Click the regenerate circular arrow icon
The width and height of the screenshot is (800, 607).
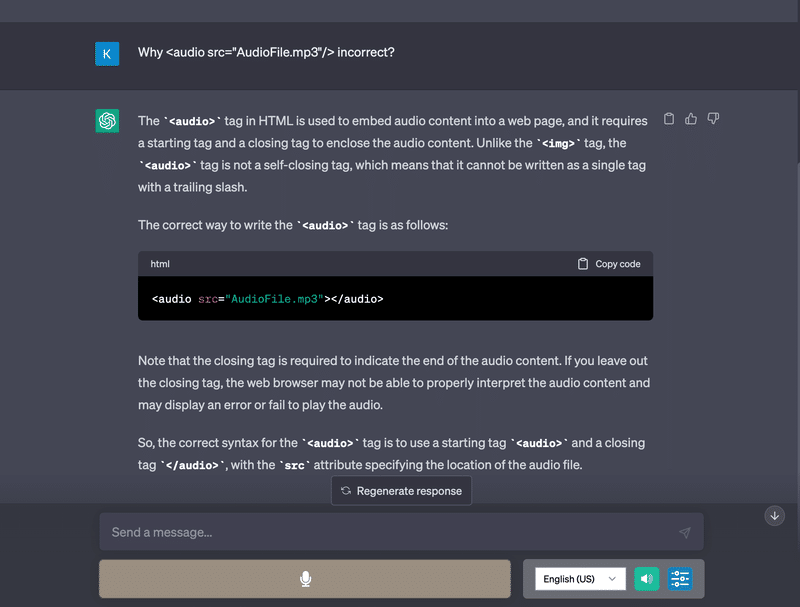(x=346, y=491)
